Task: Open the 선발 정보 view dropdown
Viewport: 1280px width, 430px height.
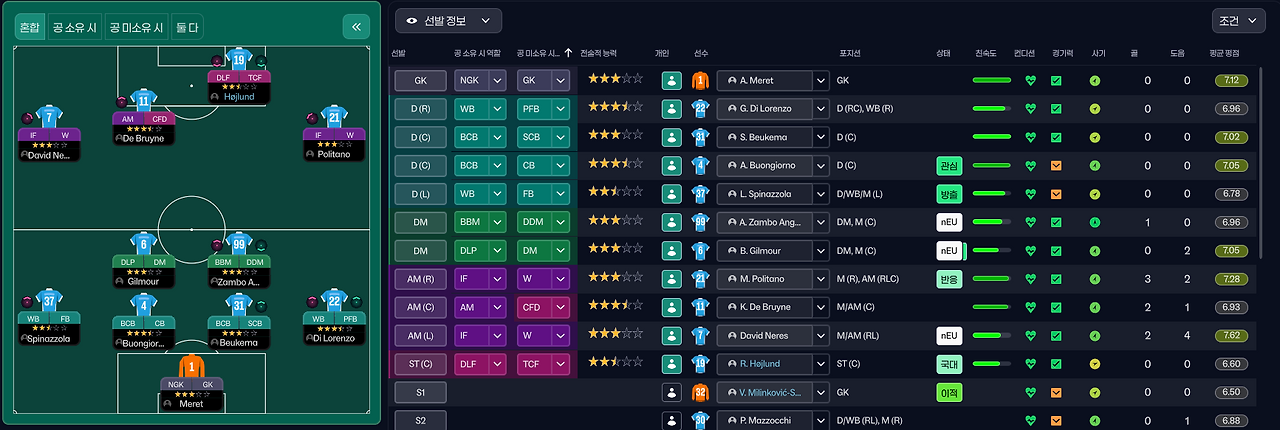Action: point(448,20)
